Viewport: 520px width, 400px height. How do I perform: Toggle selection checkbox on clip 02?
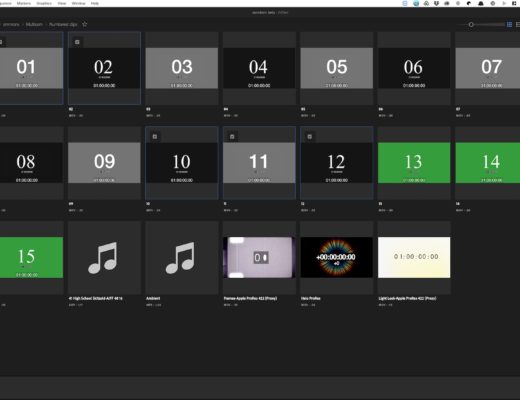pyautogui.click(x=77, y=42)
